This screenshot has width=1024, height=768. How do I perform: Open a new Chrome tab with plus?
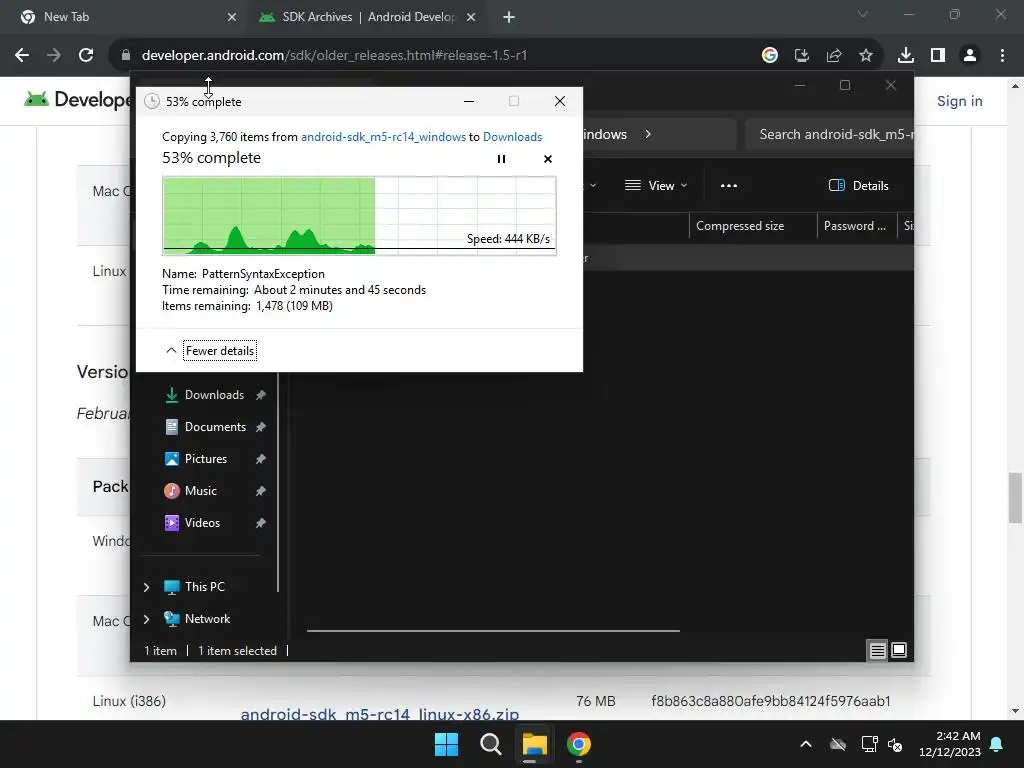509,17
